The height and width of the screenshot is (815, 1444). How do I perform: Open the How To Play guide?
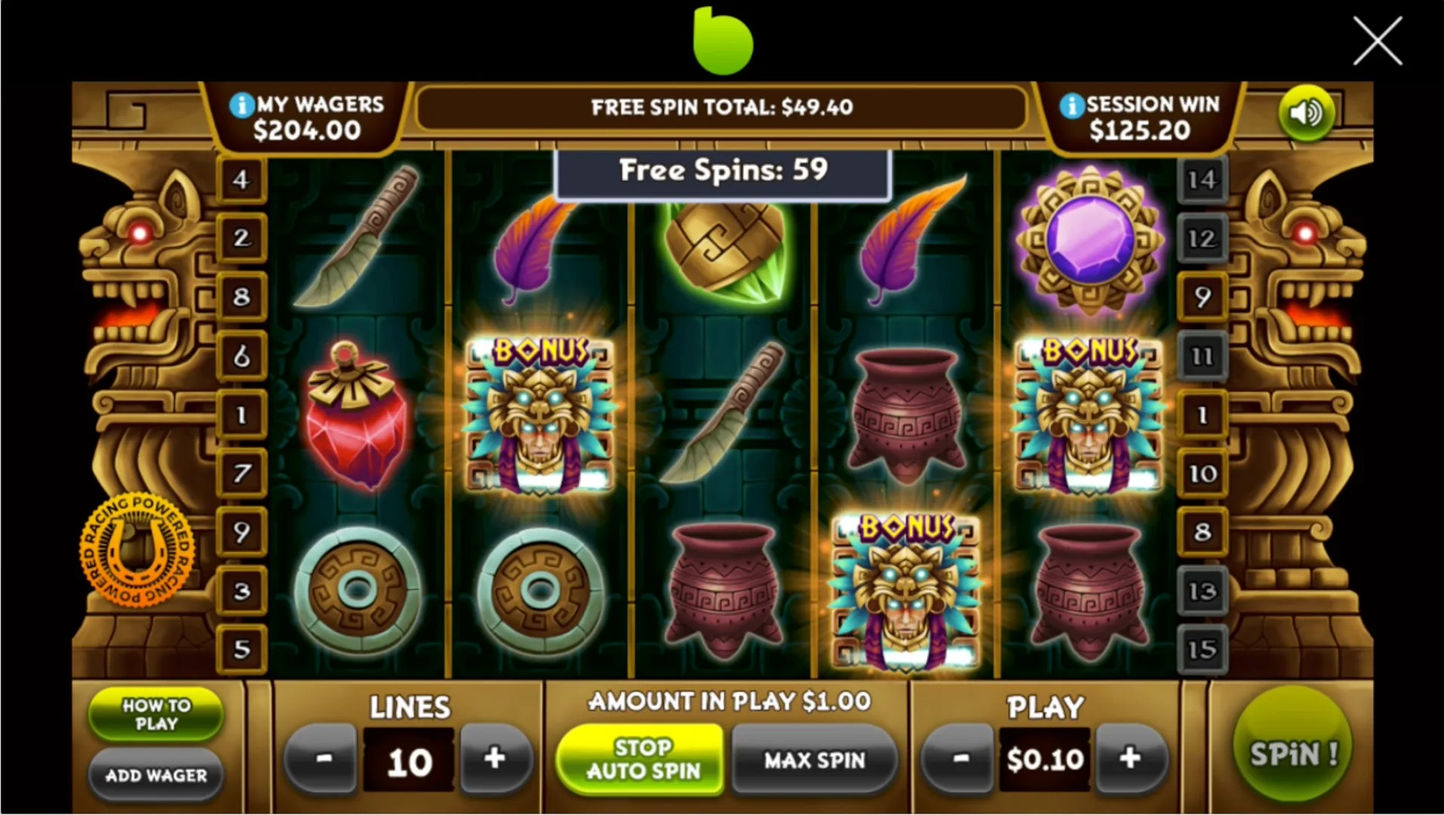click(x=156, y=714)
